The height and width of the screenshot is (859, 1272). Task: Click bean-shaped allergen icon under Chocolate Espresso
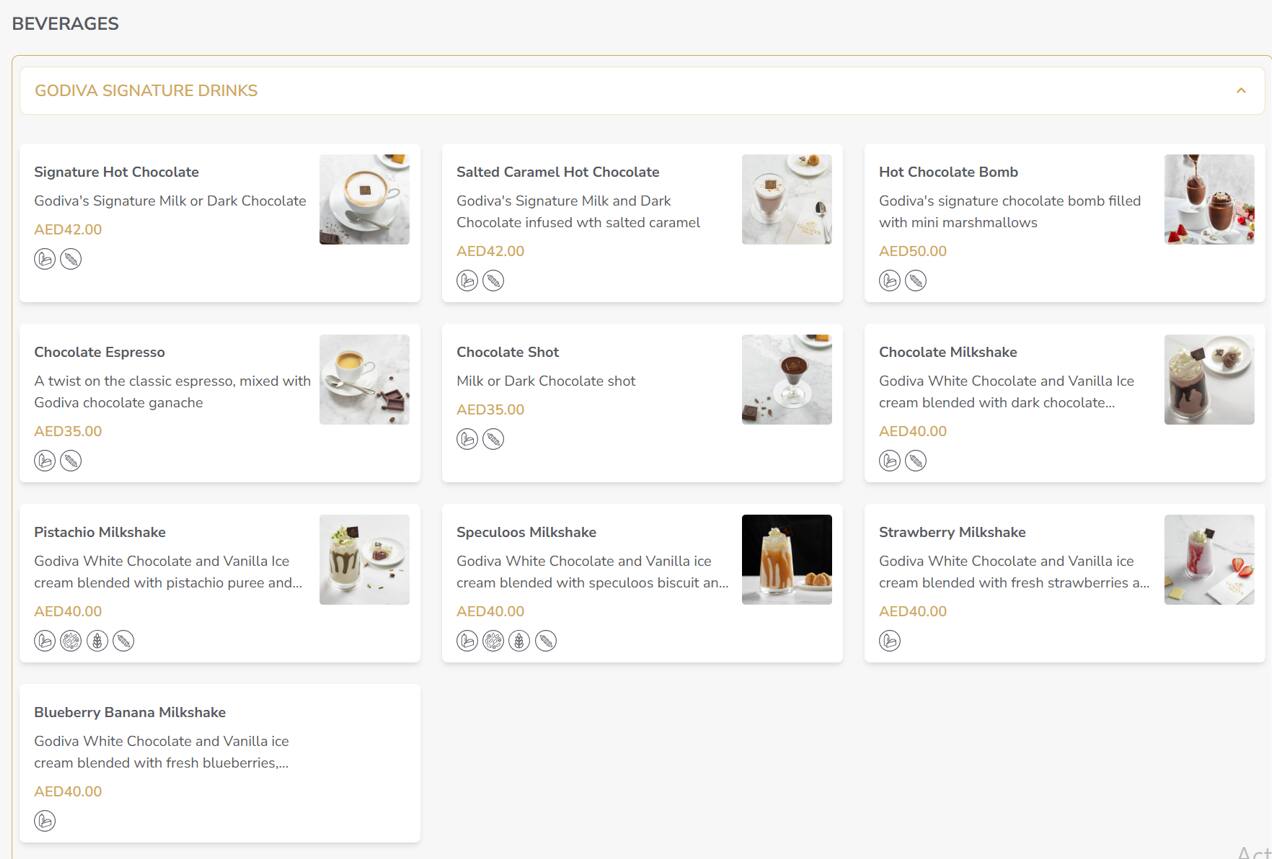[45, 461]
